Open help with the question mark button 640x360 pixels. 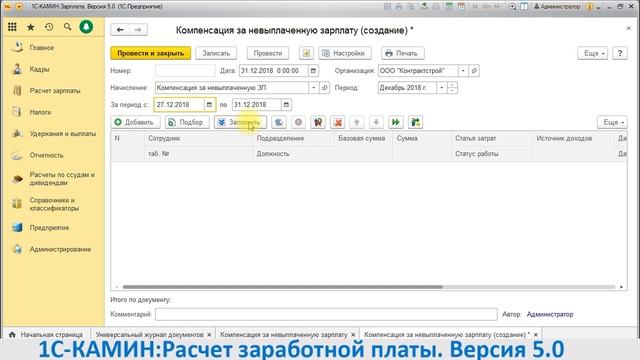(620, 53)
